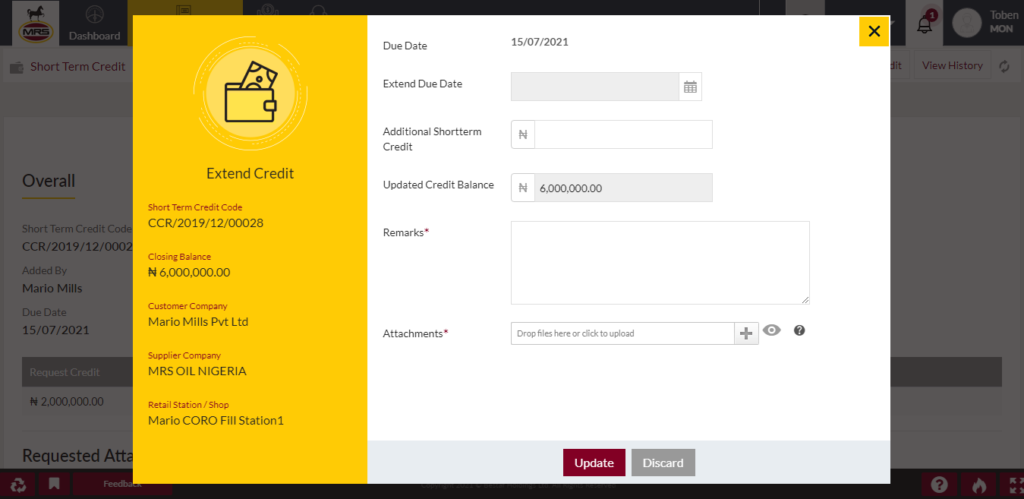Toggle fullscreen via bottom-bar expand icon
Screen dimensions: 1024x499
(1014, 485)
